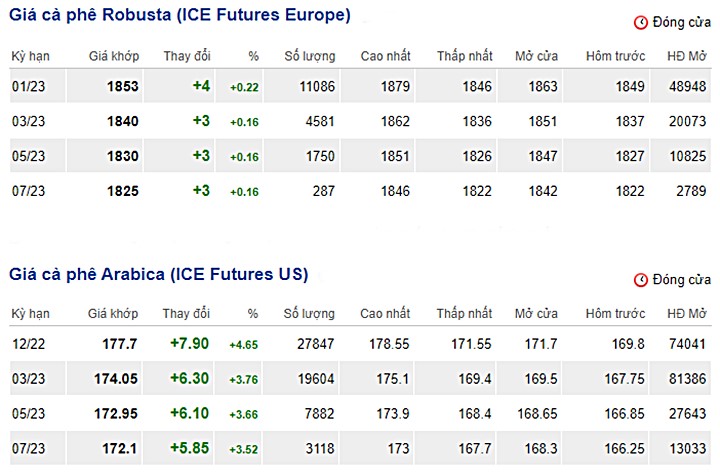Select Robusta 03/23 contract term
The height and width of the screenshot is (476, 720).
point(28,121)
